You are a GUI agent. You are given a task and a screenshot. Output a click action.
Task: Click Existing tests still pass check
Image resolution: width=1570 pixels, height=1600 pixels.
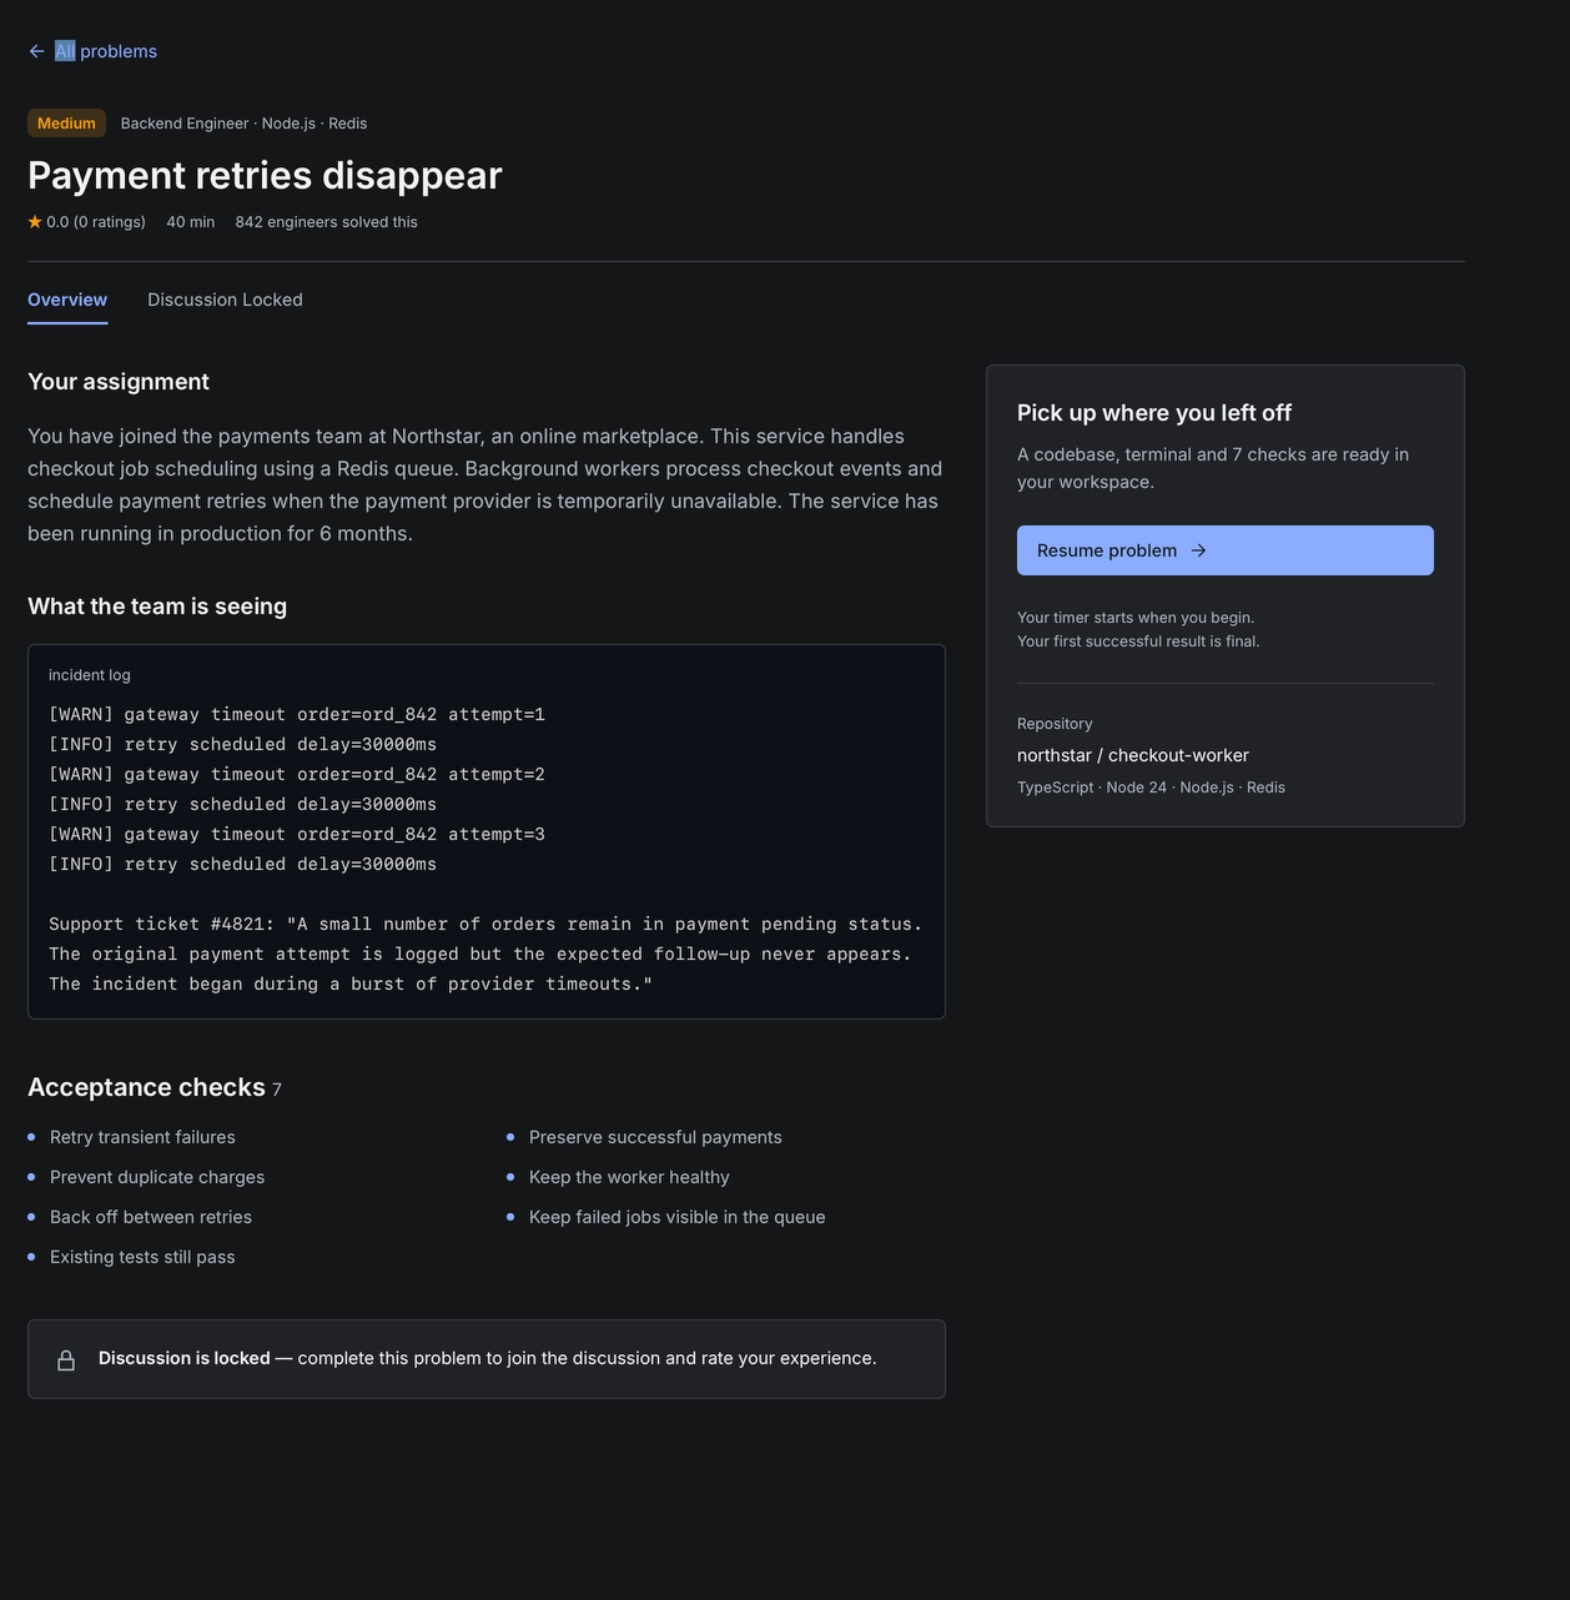pos(143,1257)
